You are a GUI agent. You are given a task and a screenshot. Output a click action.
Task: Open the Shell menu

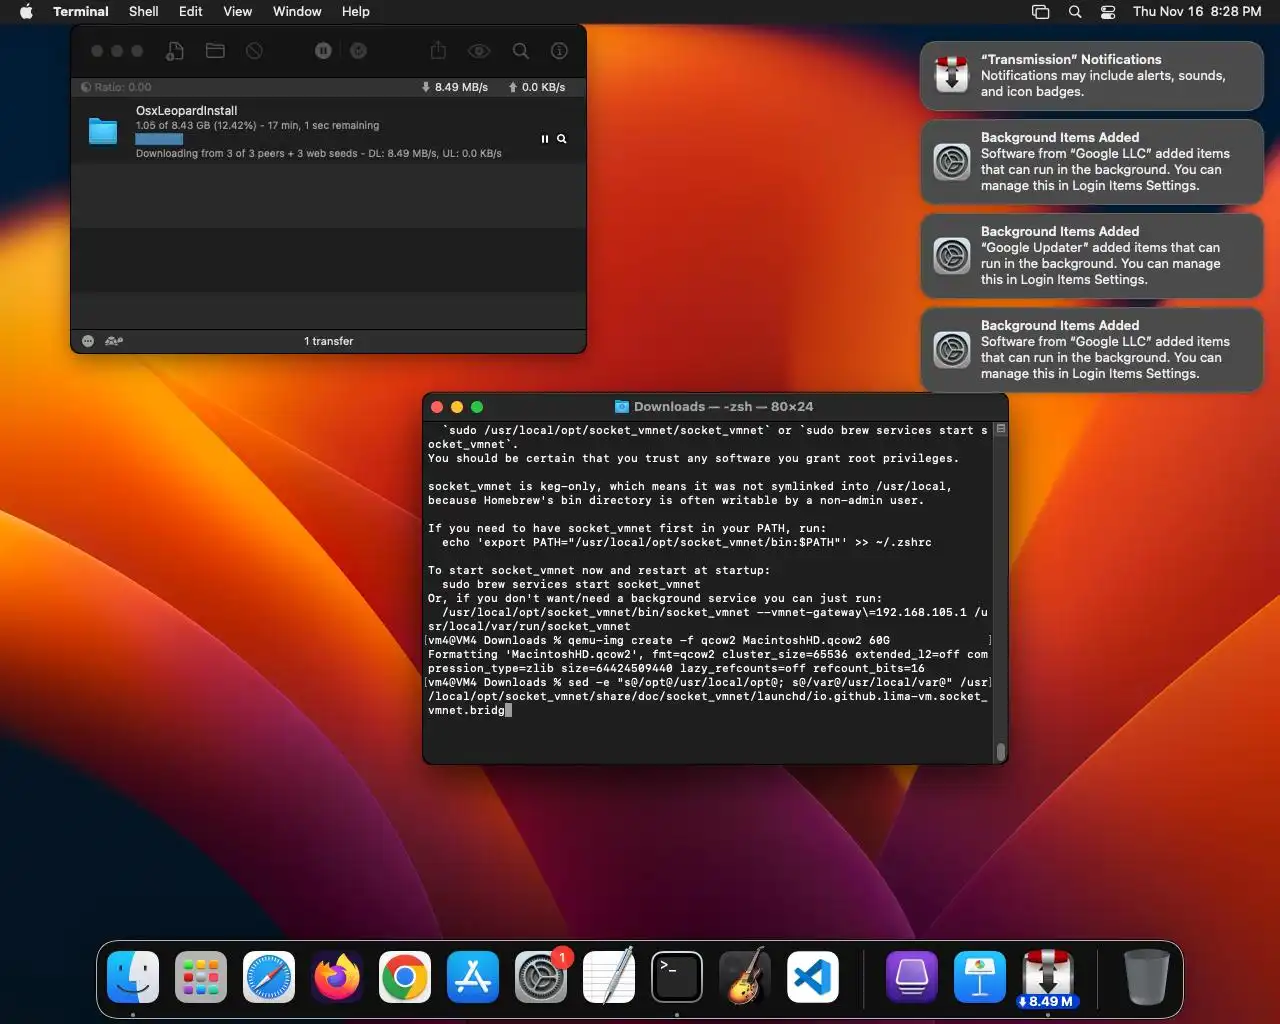143,12
